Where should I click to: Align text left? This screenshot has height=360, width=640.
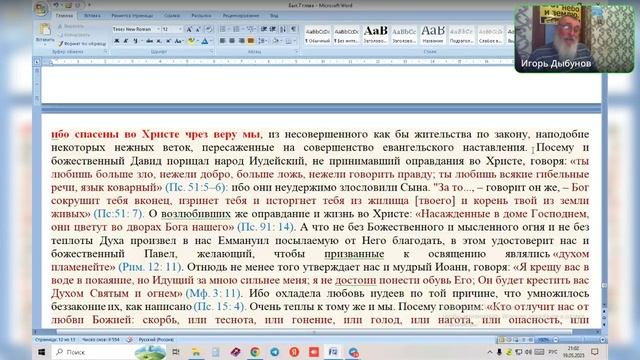click(222, 41)
